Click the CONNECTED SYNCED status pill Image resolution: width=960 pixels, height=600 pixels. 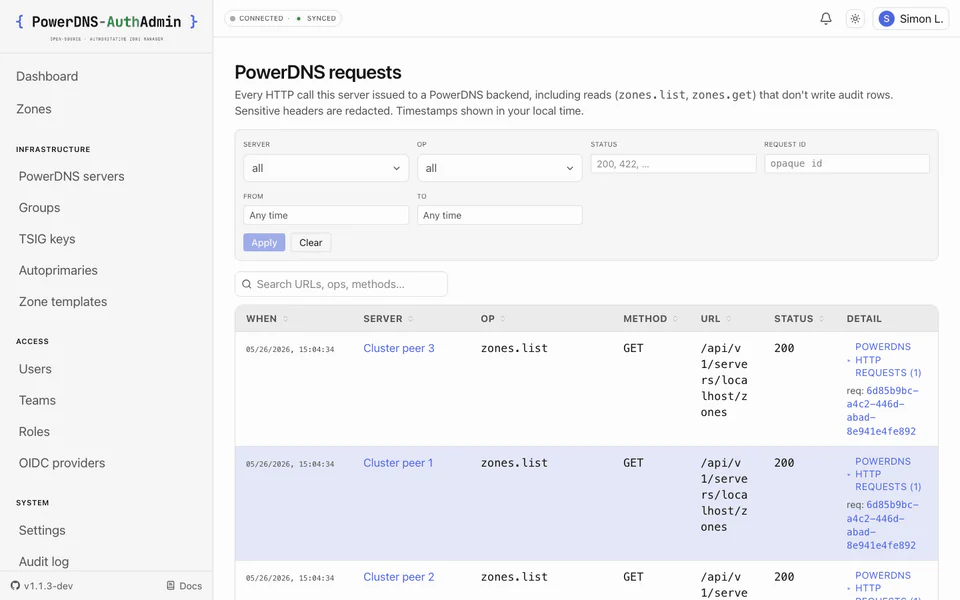pos(283,18)
